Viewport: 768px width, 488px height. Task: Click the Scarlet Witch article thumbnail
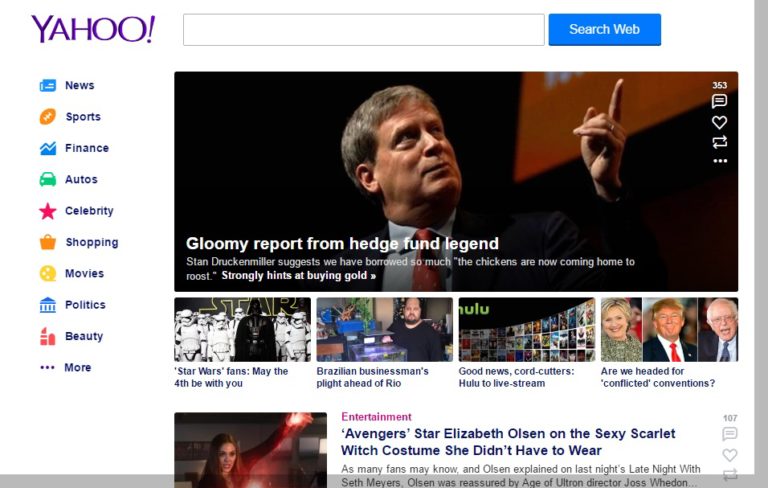pos(250,450)
